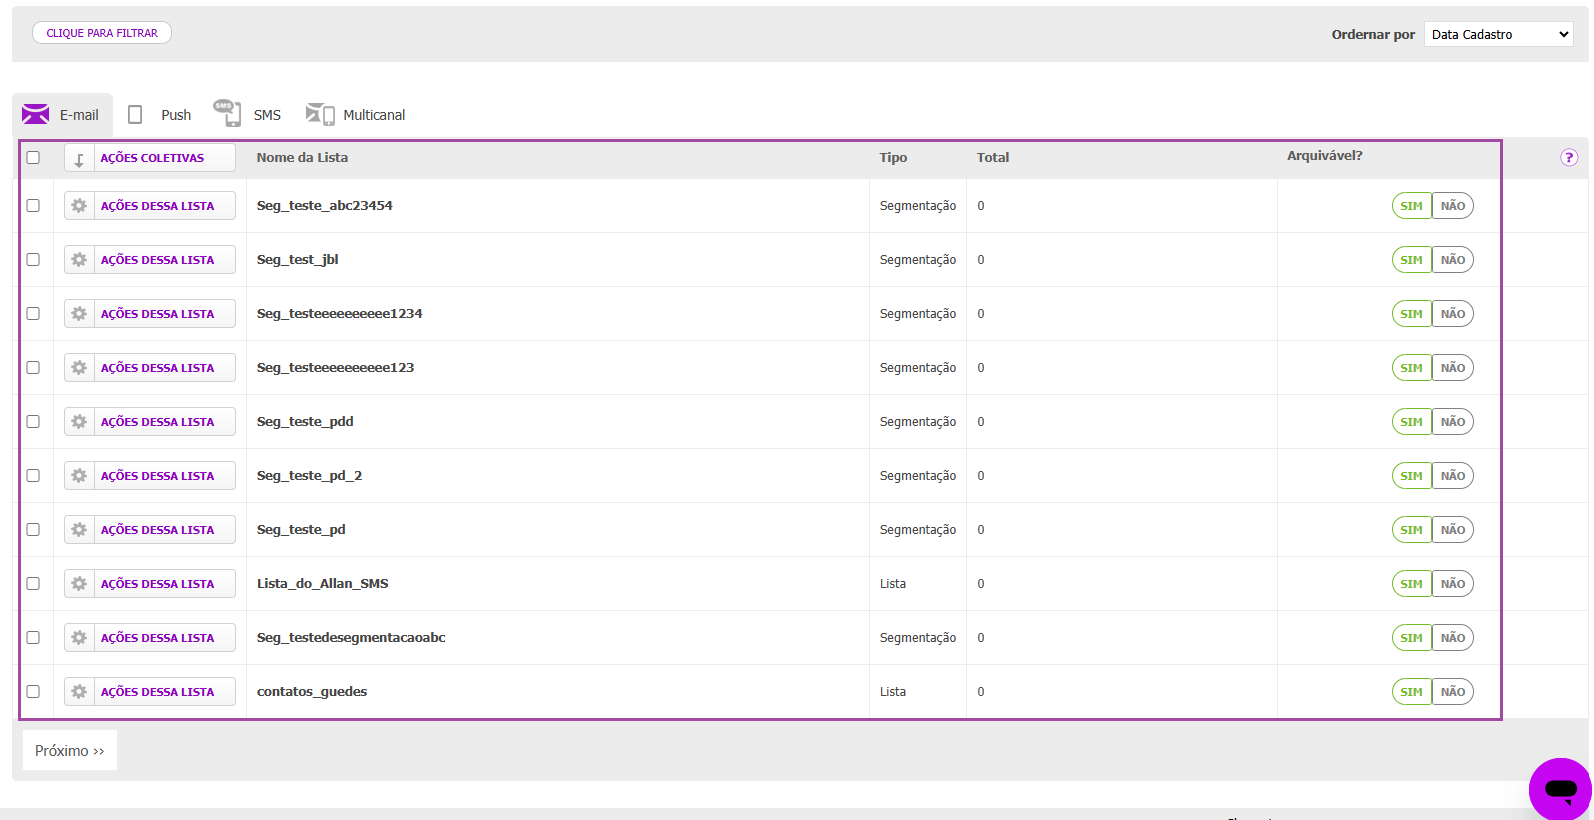Set Seg_test_jbl archivable to NÃO
This screenshot has width=1594, height=820.
(x=1453, y=260)
